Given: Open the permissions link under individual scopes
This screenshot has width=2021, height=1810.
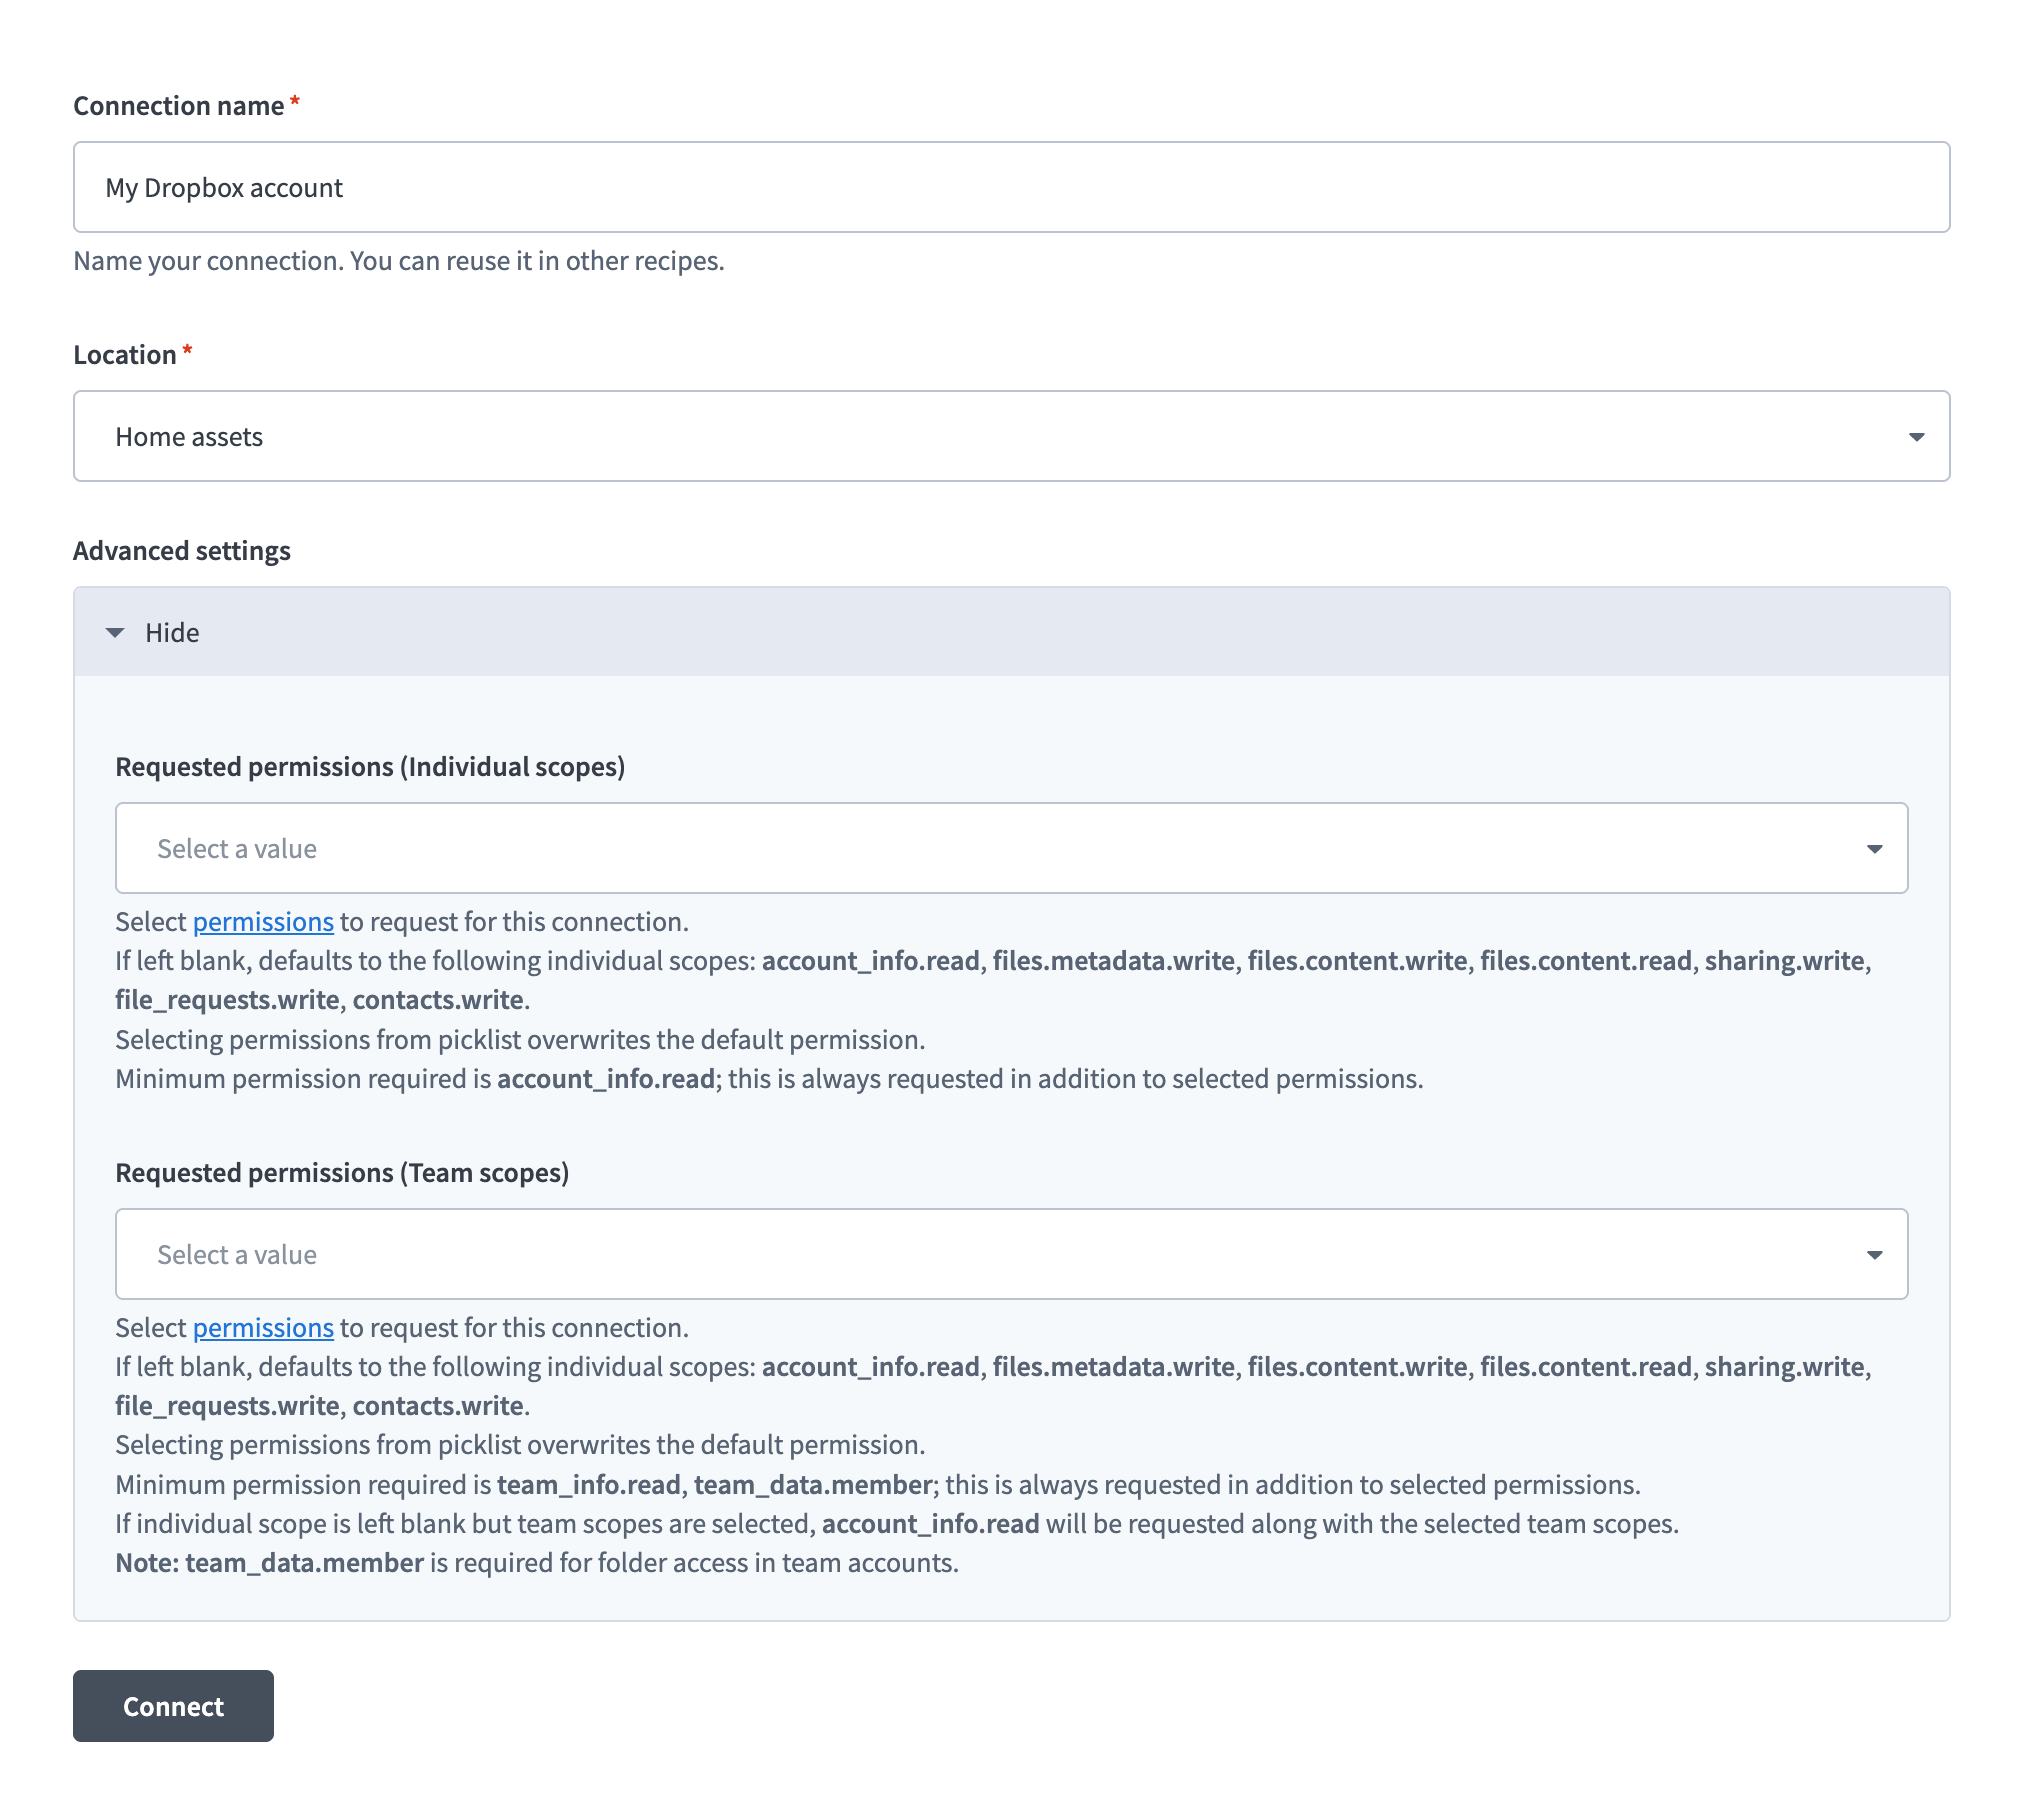Looking at the screenshot, I should tap(263, 921).
